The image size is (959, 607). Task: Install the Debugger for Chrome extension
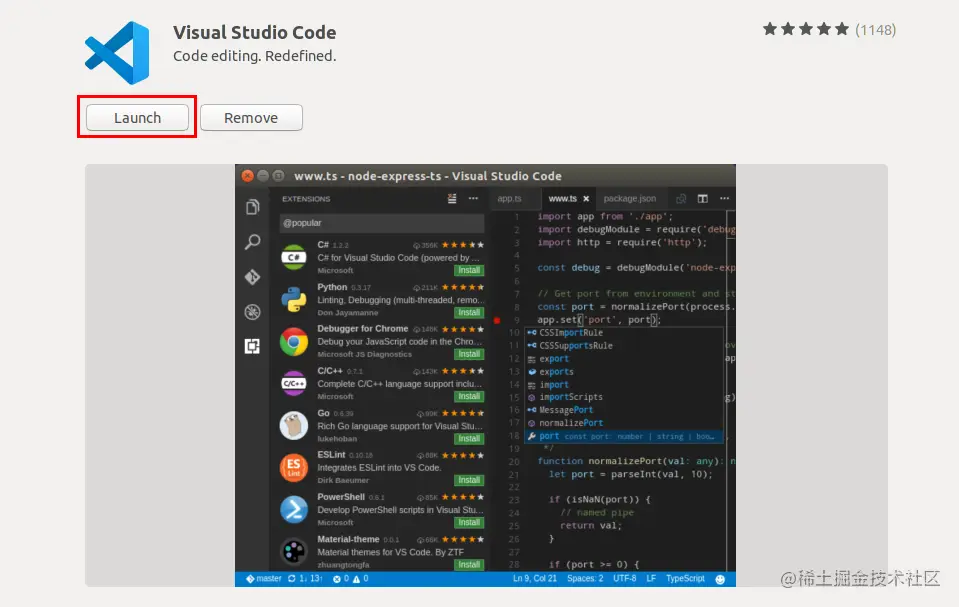(469, 354)
